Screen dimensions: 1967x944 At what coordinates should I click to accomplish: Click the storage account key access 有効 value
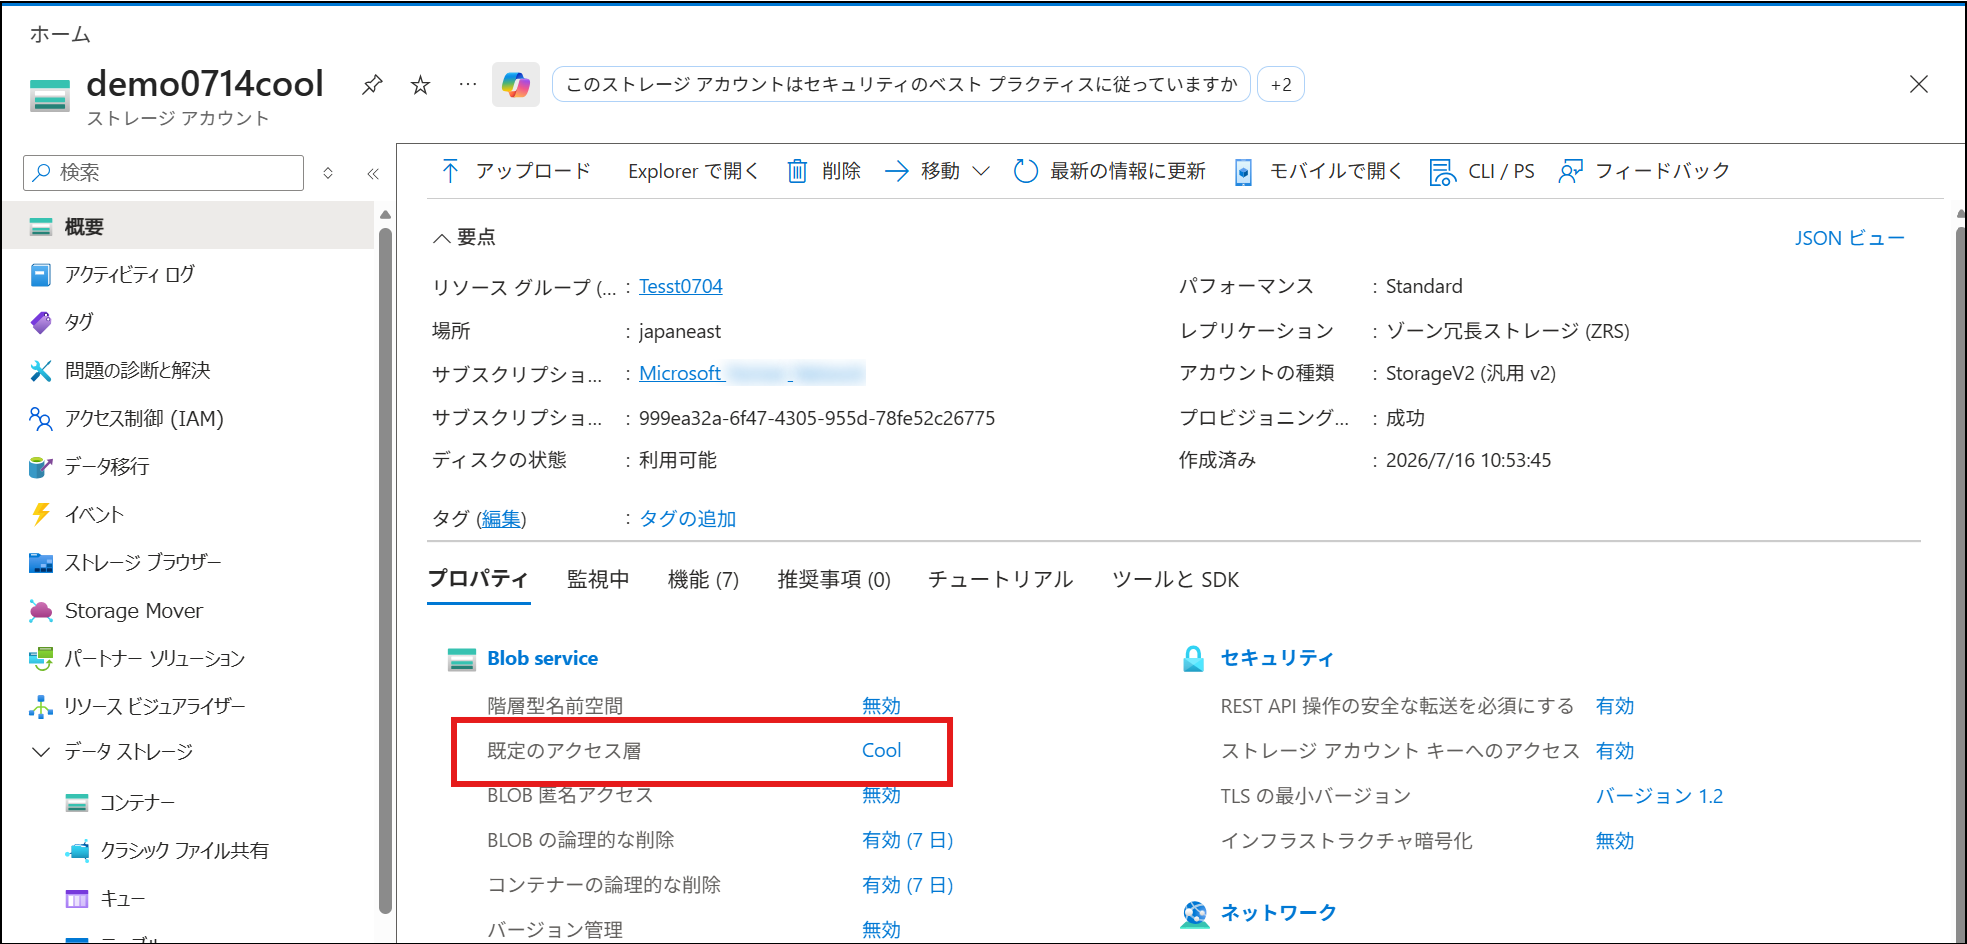[1615, 751]
